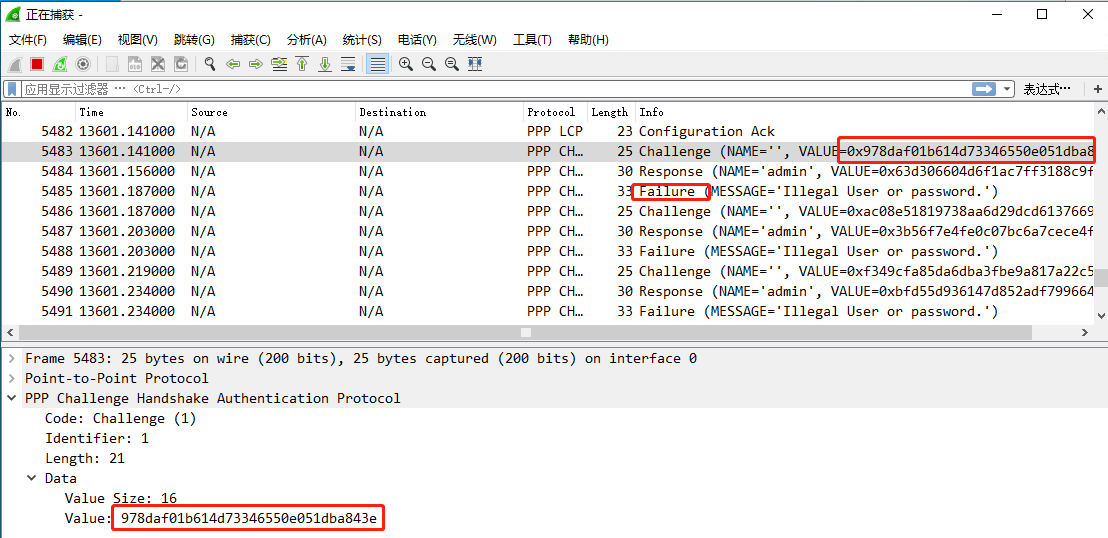Screen dimensions: 1108x538
Task: Zoom out main window text
Action: 428,64
